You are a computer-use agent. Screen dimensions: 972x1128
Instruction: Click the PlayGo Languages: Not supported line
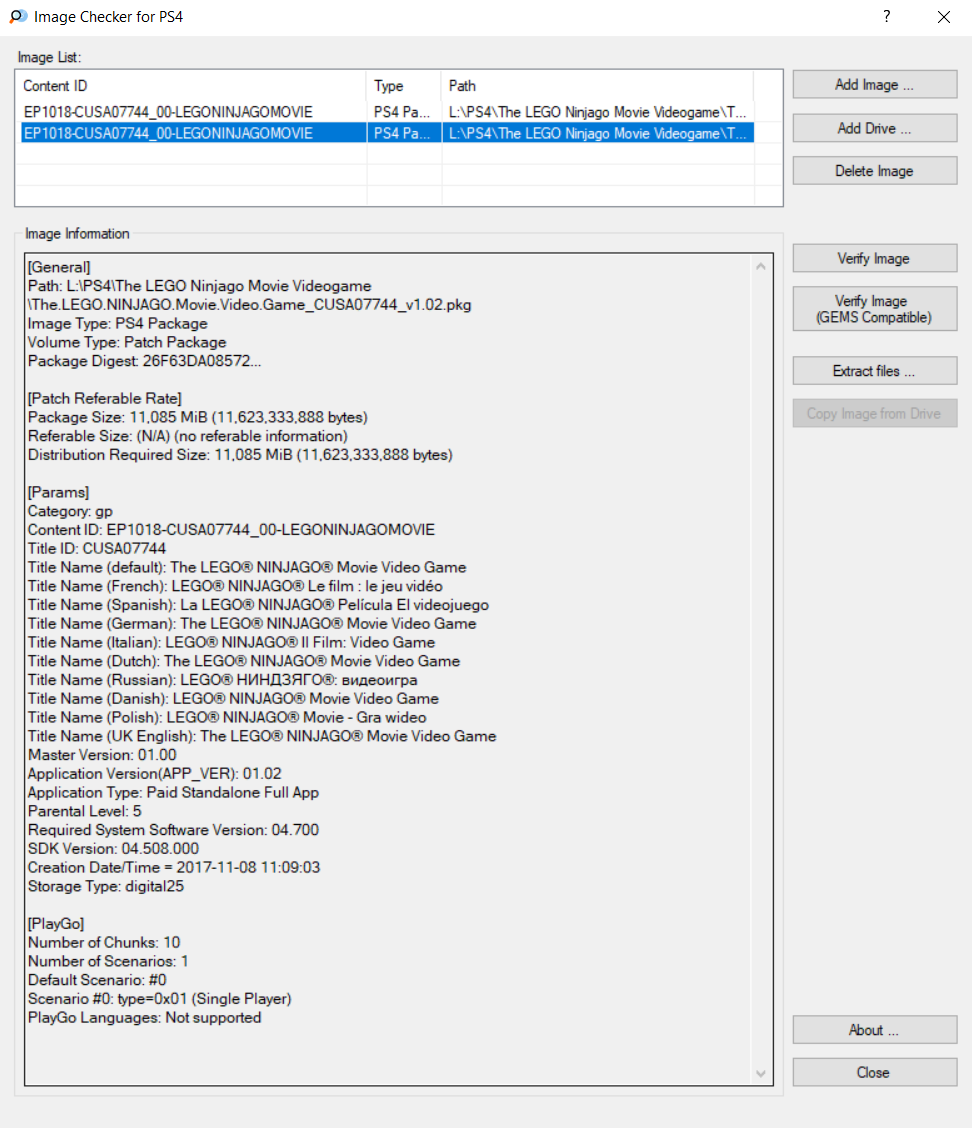click(x=145, y=1016)
